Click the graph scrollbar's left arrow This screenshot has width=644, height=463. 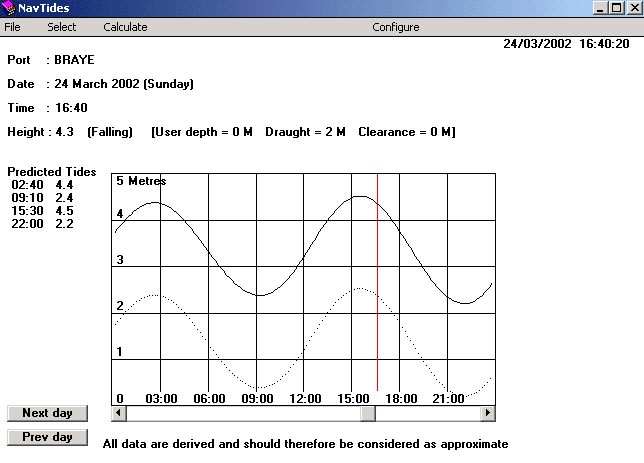[118, 412]
